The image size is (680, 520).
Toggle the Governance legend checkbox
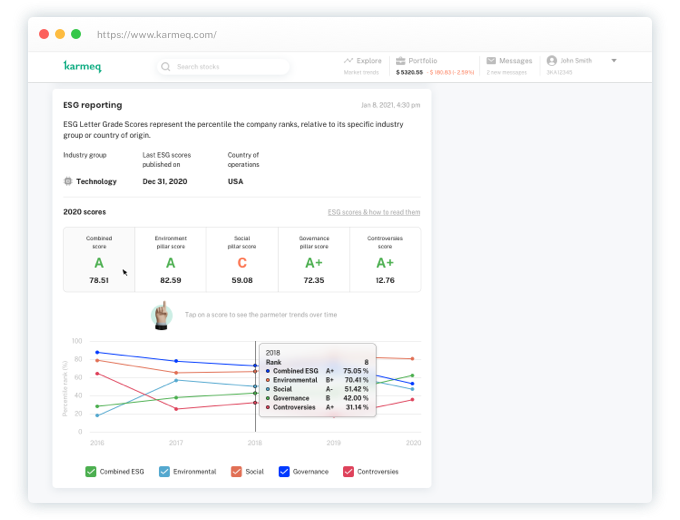tap(284, 471)
